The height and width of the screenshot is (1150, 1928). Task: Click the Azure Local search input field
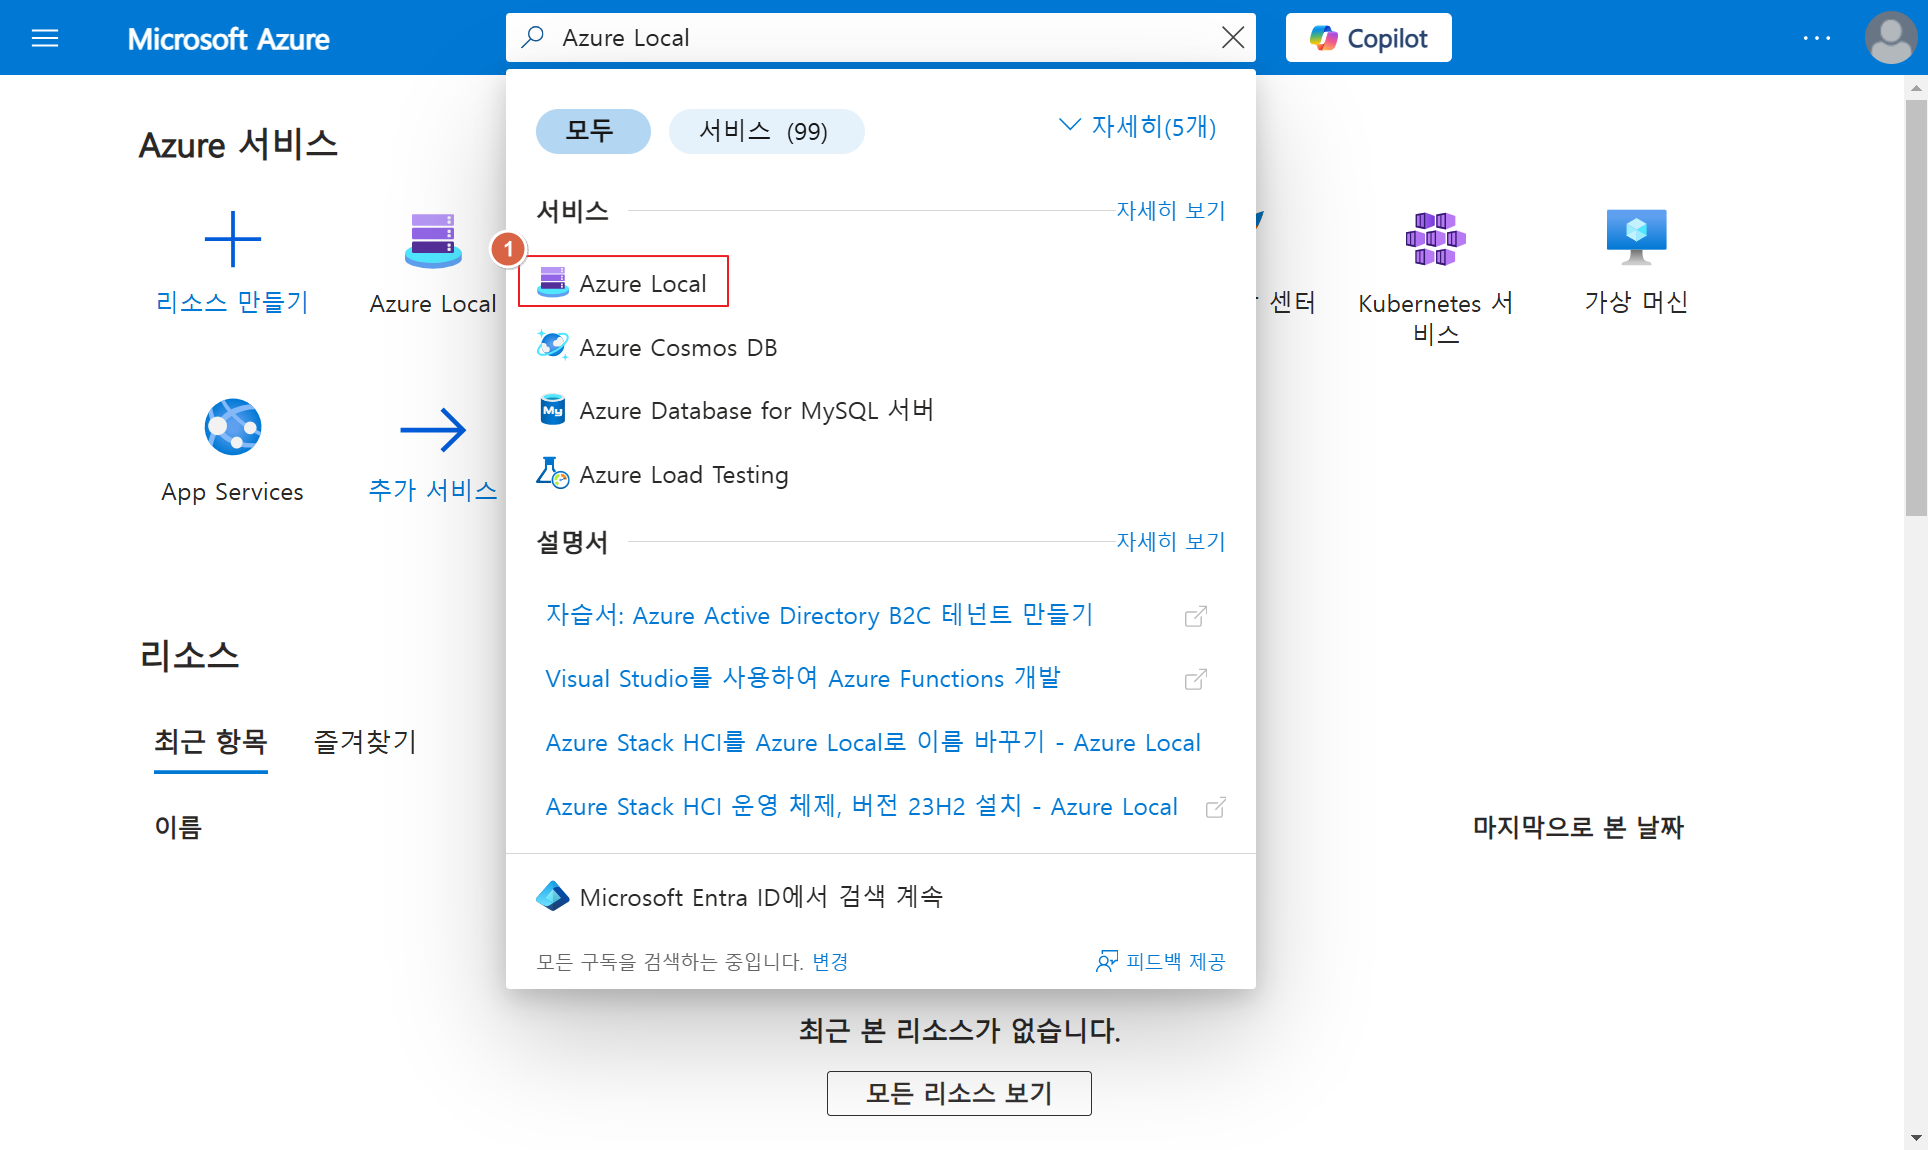point(880,38)
